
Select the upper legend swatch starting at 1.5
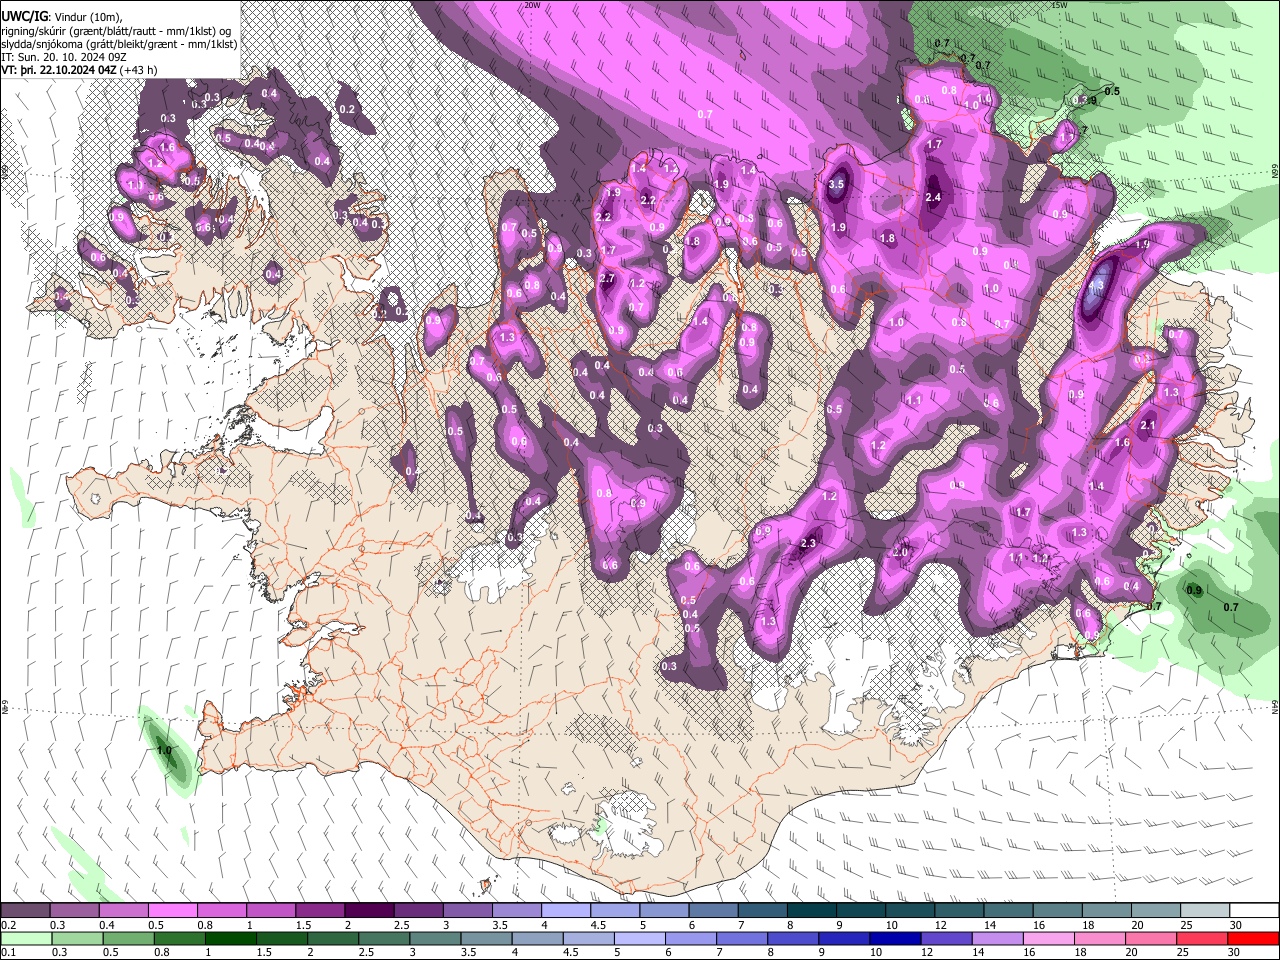click(x=320, y=911)
